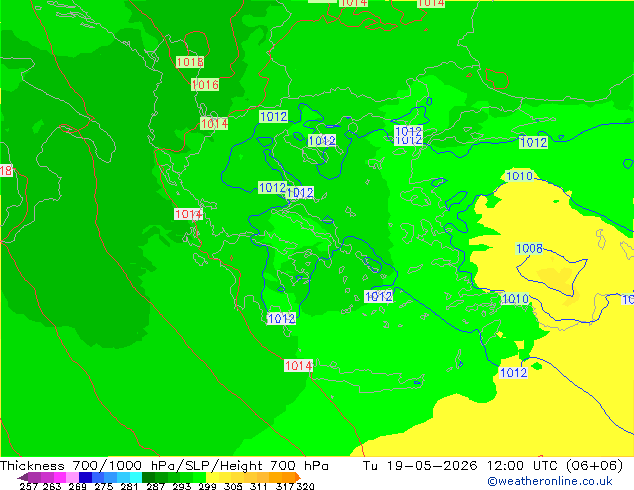Click the 317 value on the colour scale
The height and width of the screenshot is (490, 634).
(285, 486)
